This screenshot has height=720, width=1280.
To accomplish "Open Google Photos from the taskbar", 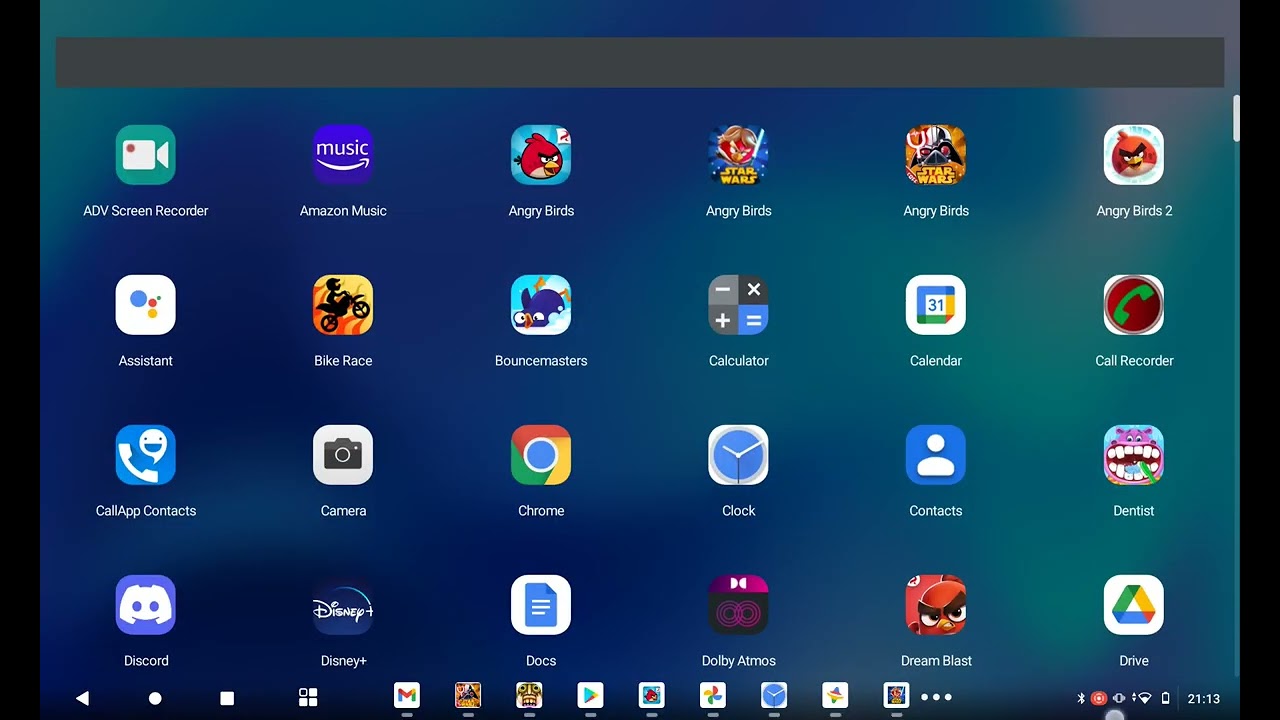I will coord(713,695).
